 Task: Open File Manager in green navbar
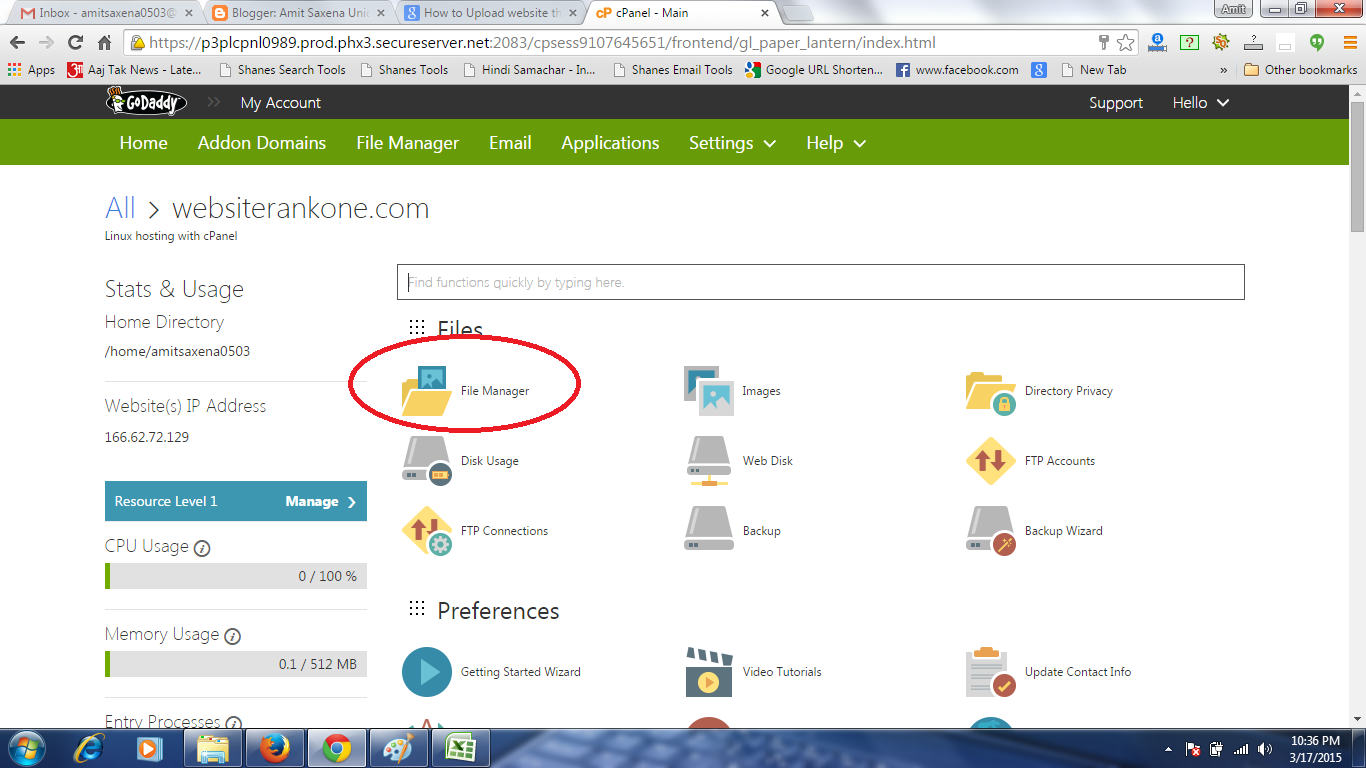coord(408,143)
